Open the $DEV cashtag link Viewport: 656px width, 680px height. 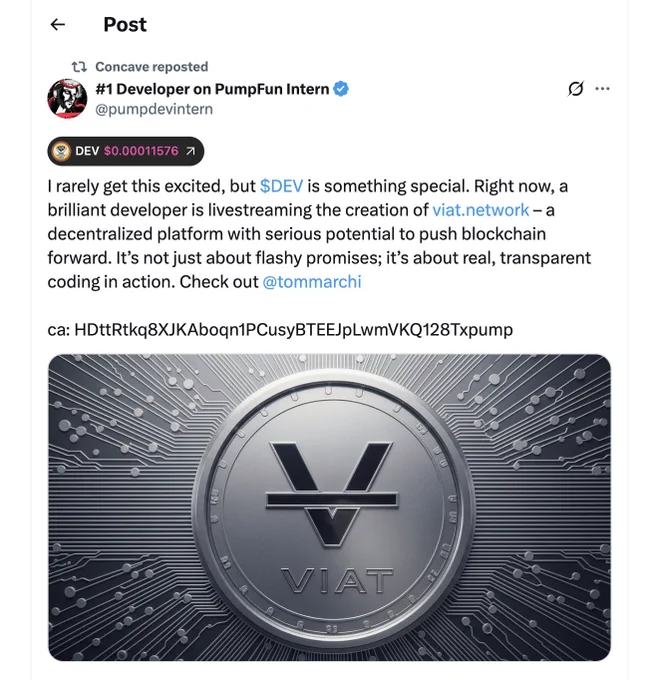pos(281,186)
